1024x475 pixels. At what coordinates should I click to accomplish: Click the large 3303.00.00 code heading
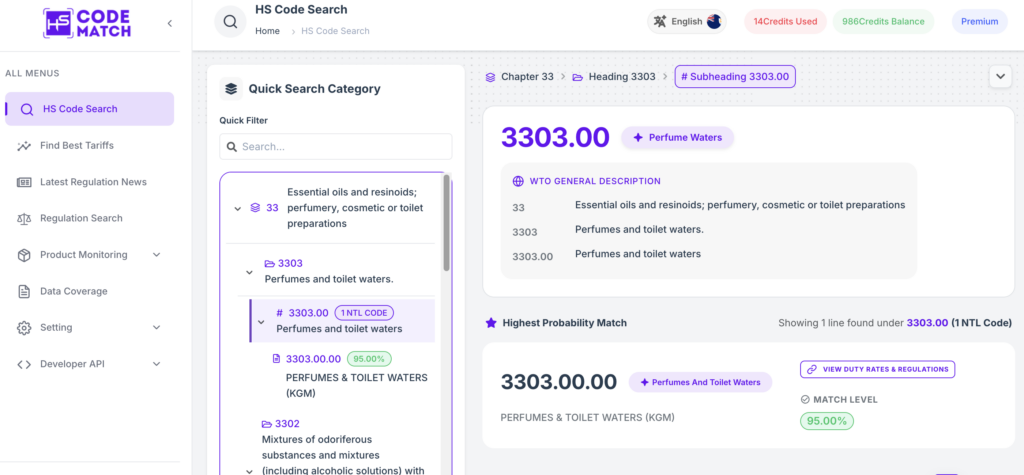click(x=559, y=382)
